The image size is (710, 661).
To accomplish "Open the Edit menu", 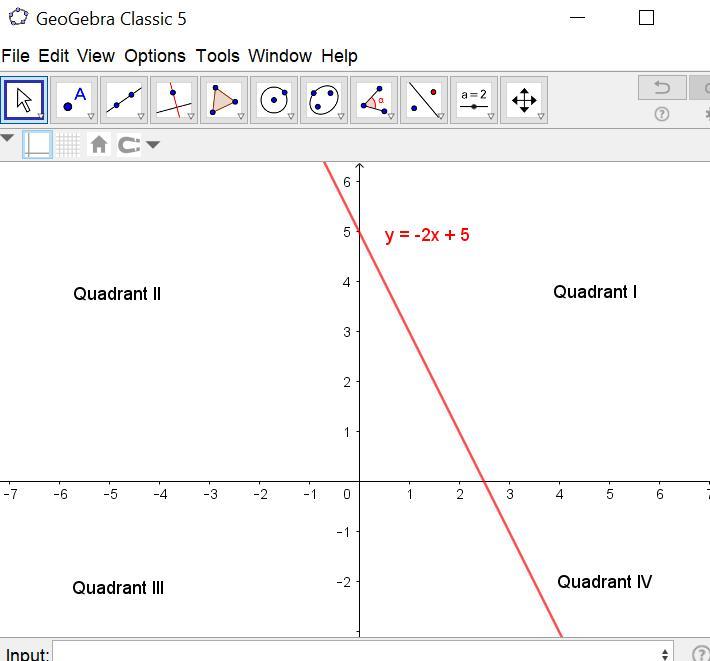I will click(53, 56).
